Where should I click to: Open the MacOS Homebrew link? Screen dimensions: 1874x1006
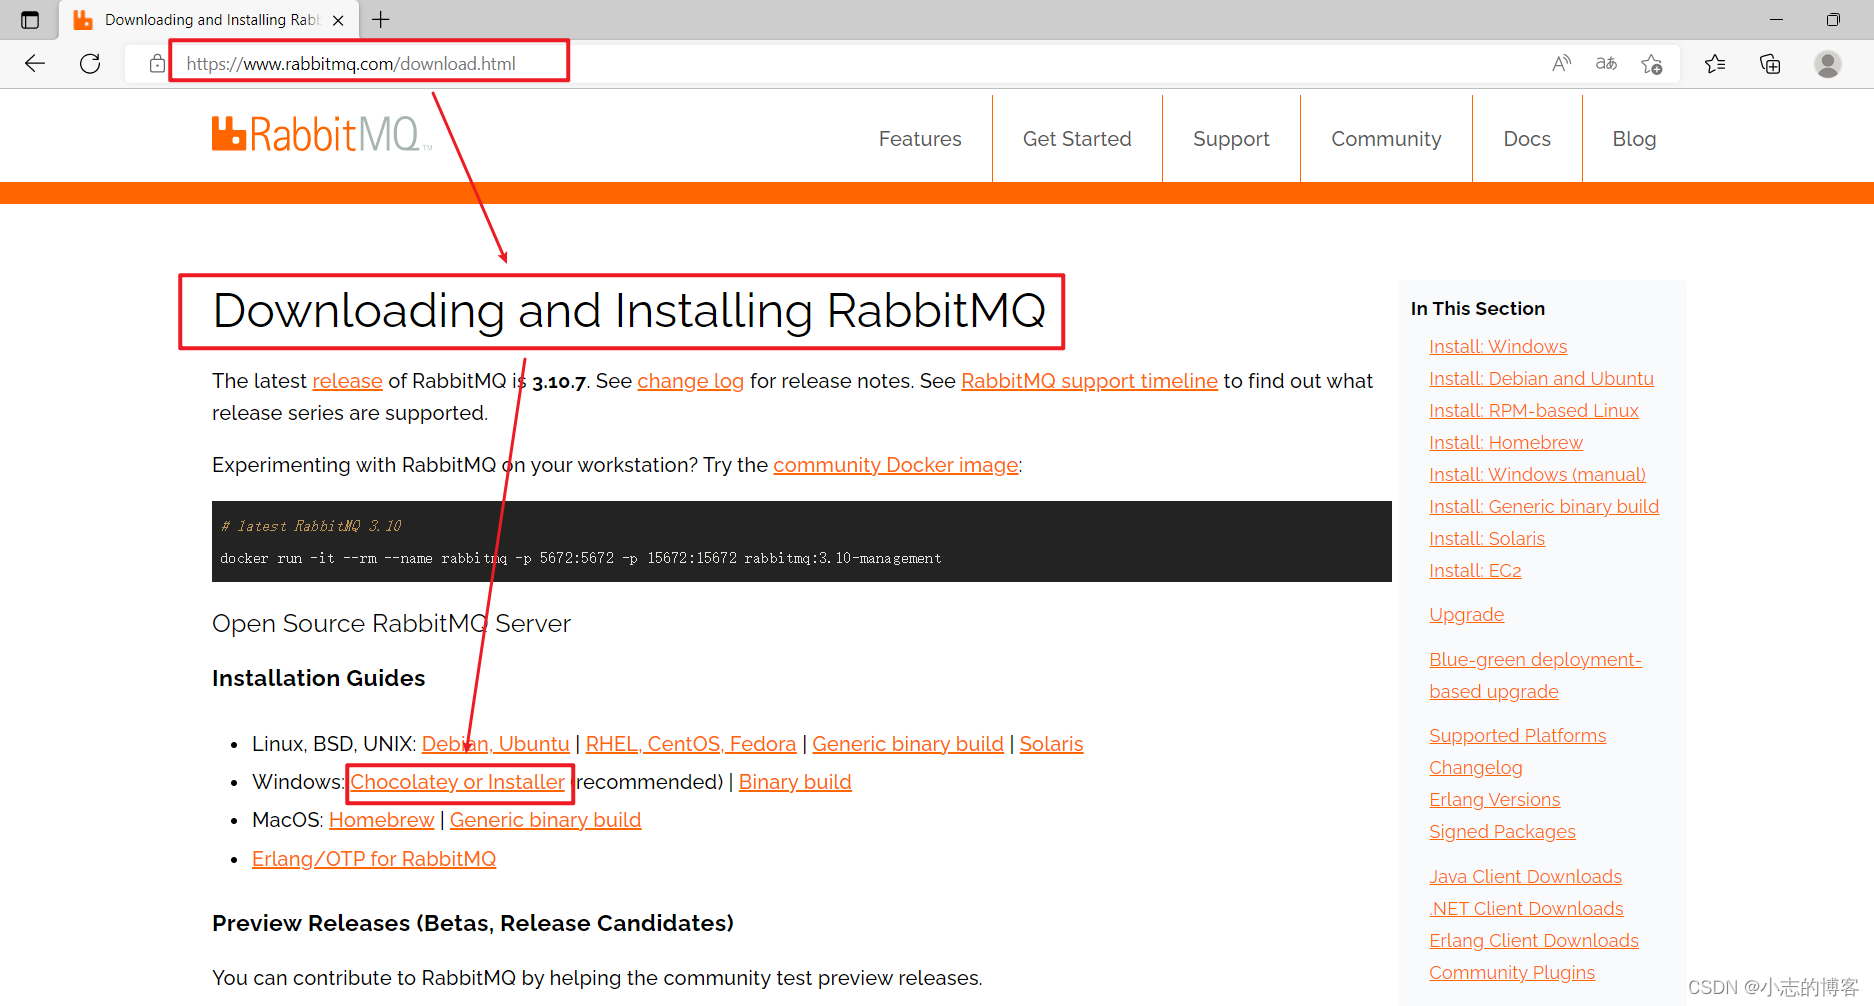click(381, 820)
